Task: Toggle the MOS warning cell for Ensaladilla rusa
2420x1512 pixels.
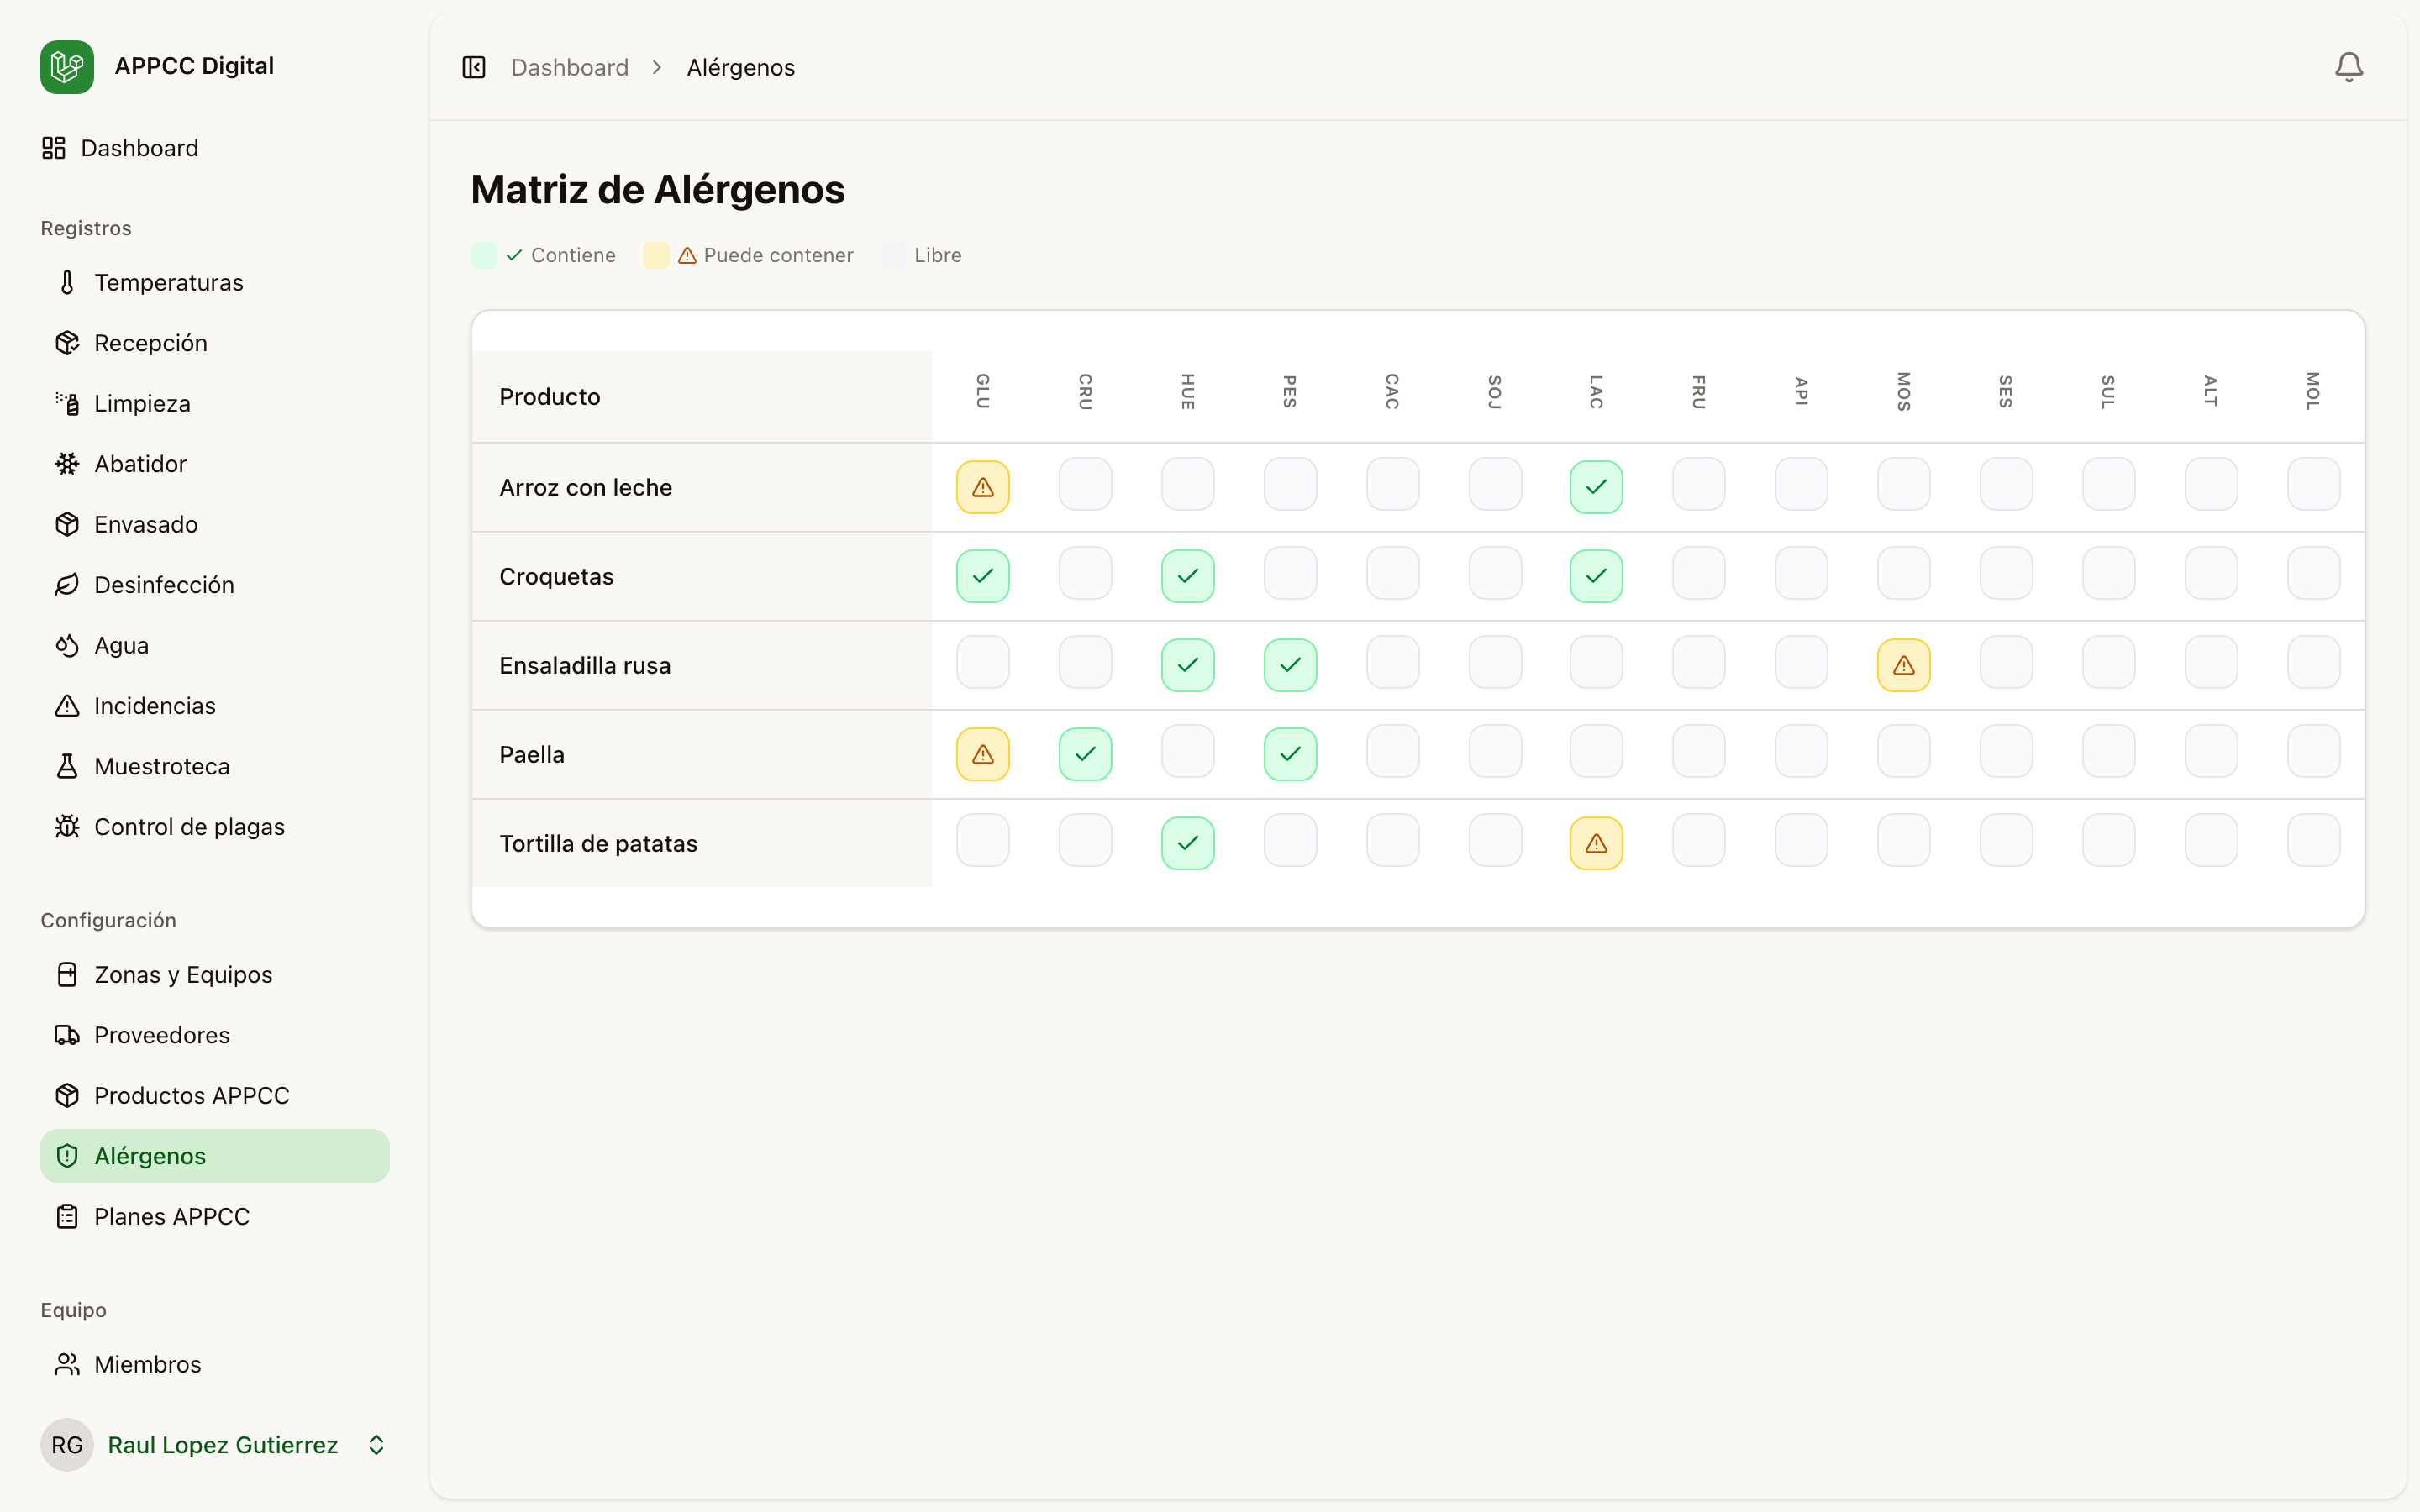Action: pos(1903,664)
